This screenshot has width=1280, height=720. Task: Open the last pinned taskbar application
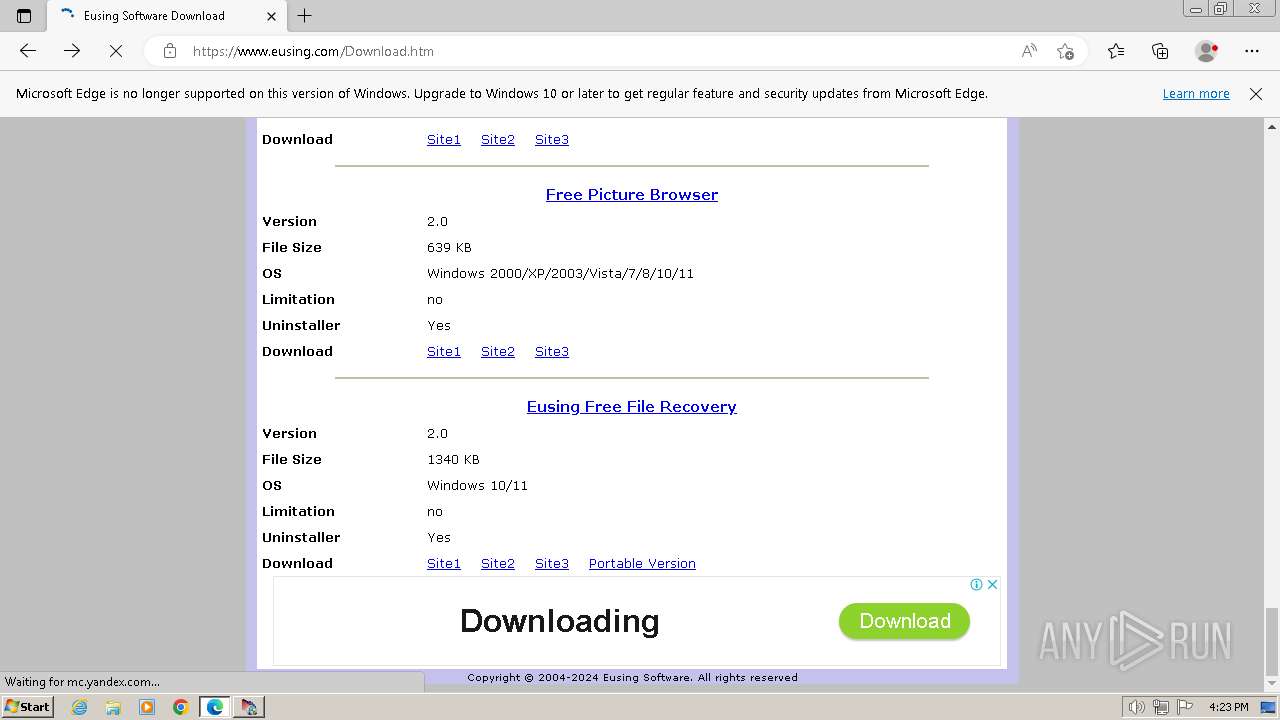tap(249, 707)
